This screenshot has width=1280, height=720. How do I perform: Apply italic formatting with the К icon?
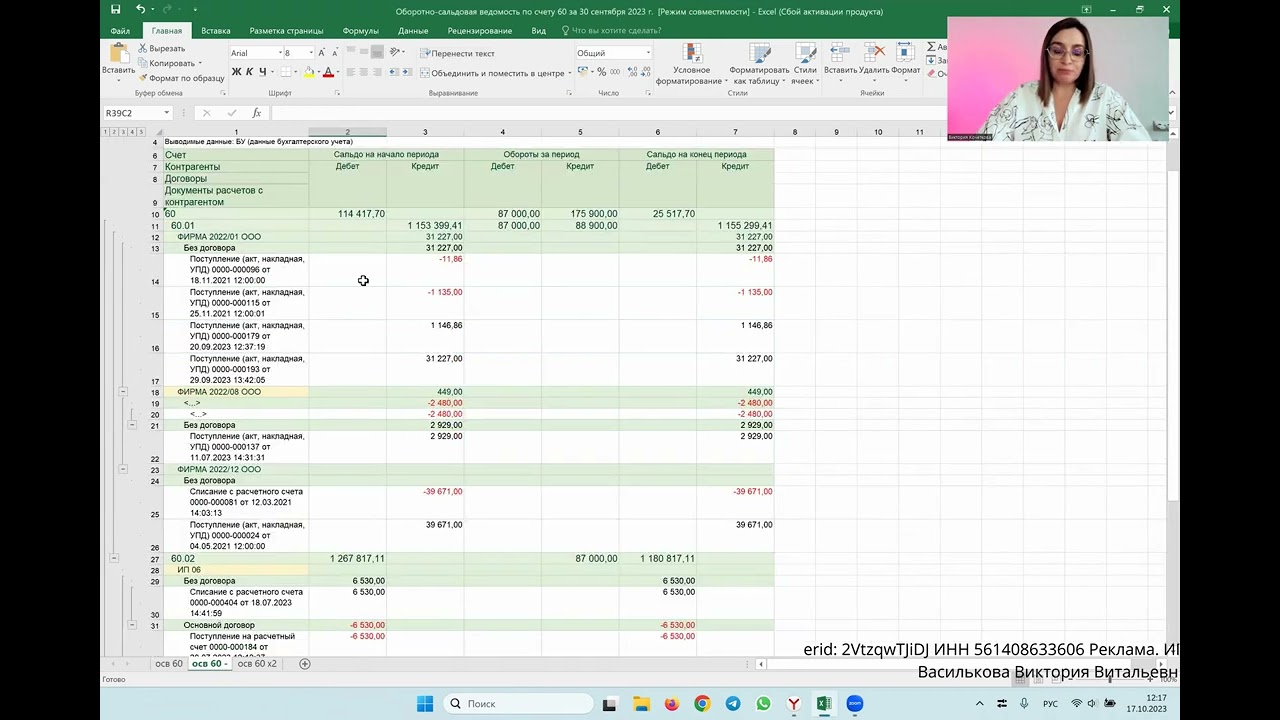249,72
